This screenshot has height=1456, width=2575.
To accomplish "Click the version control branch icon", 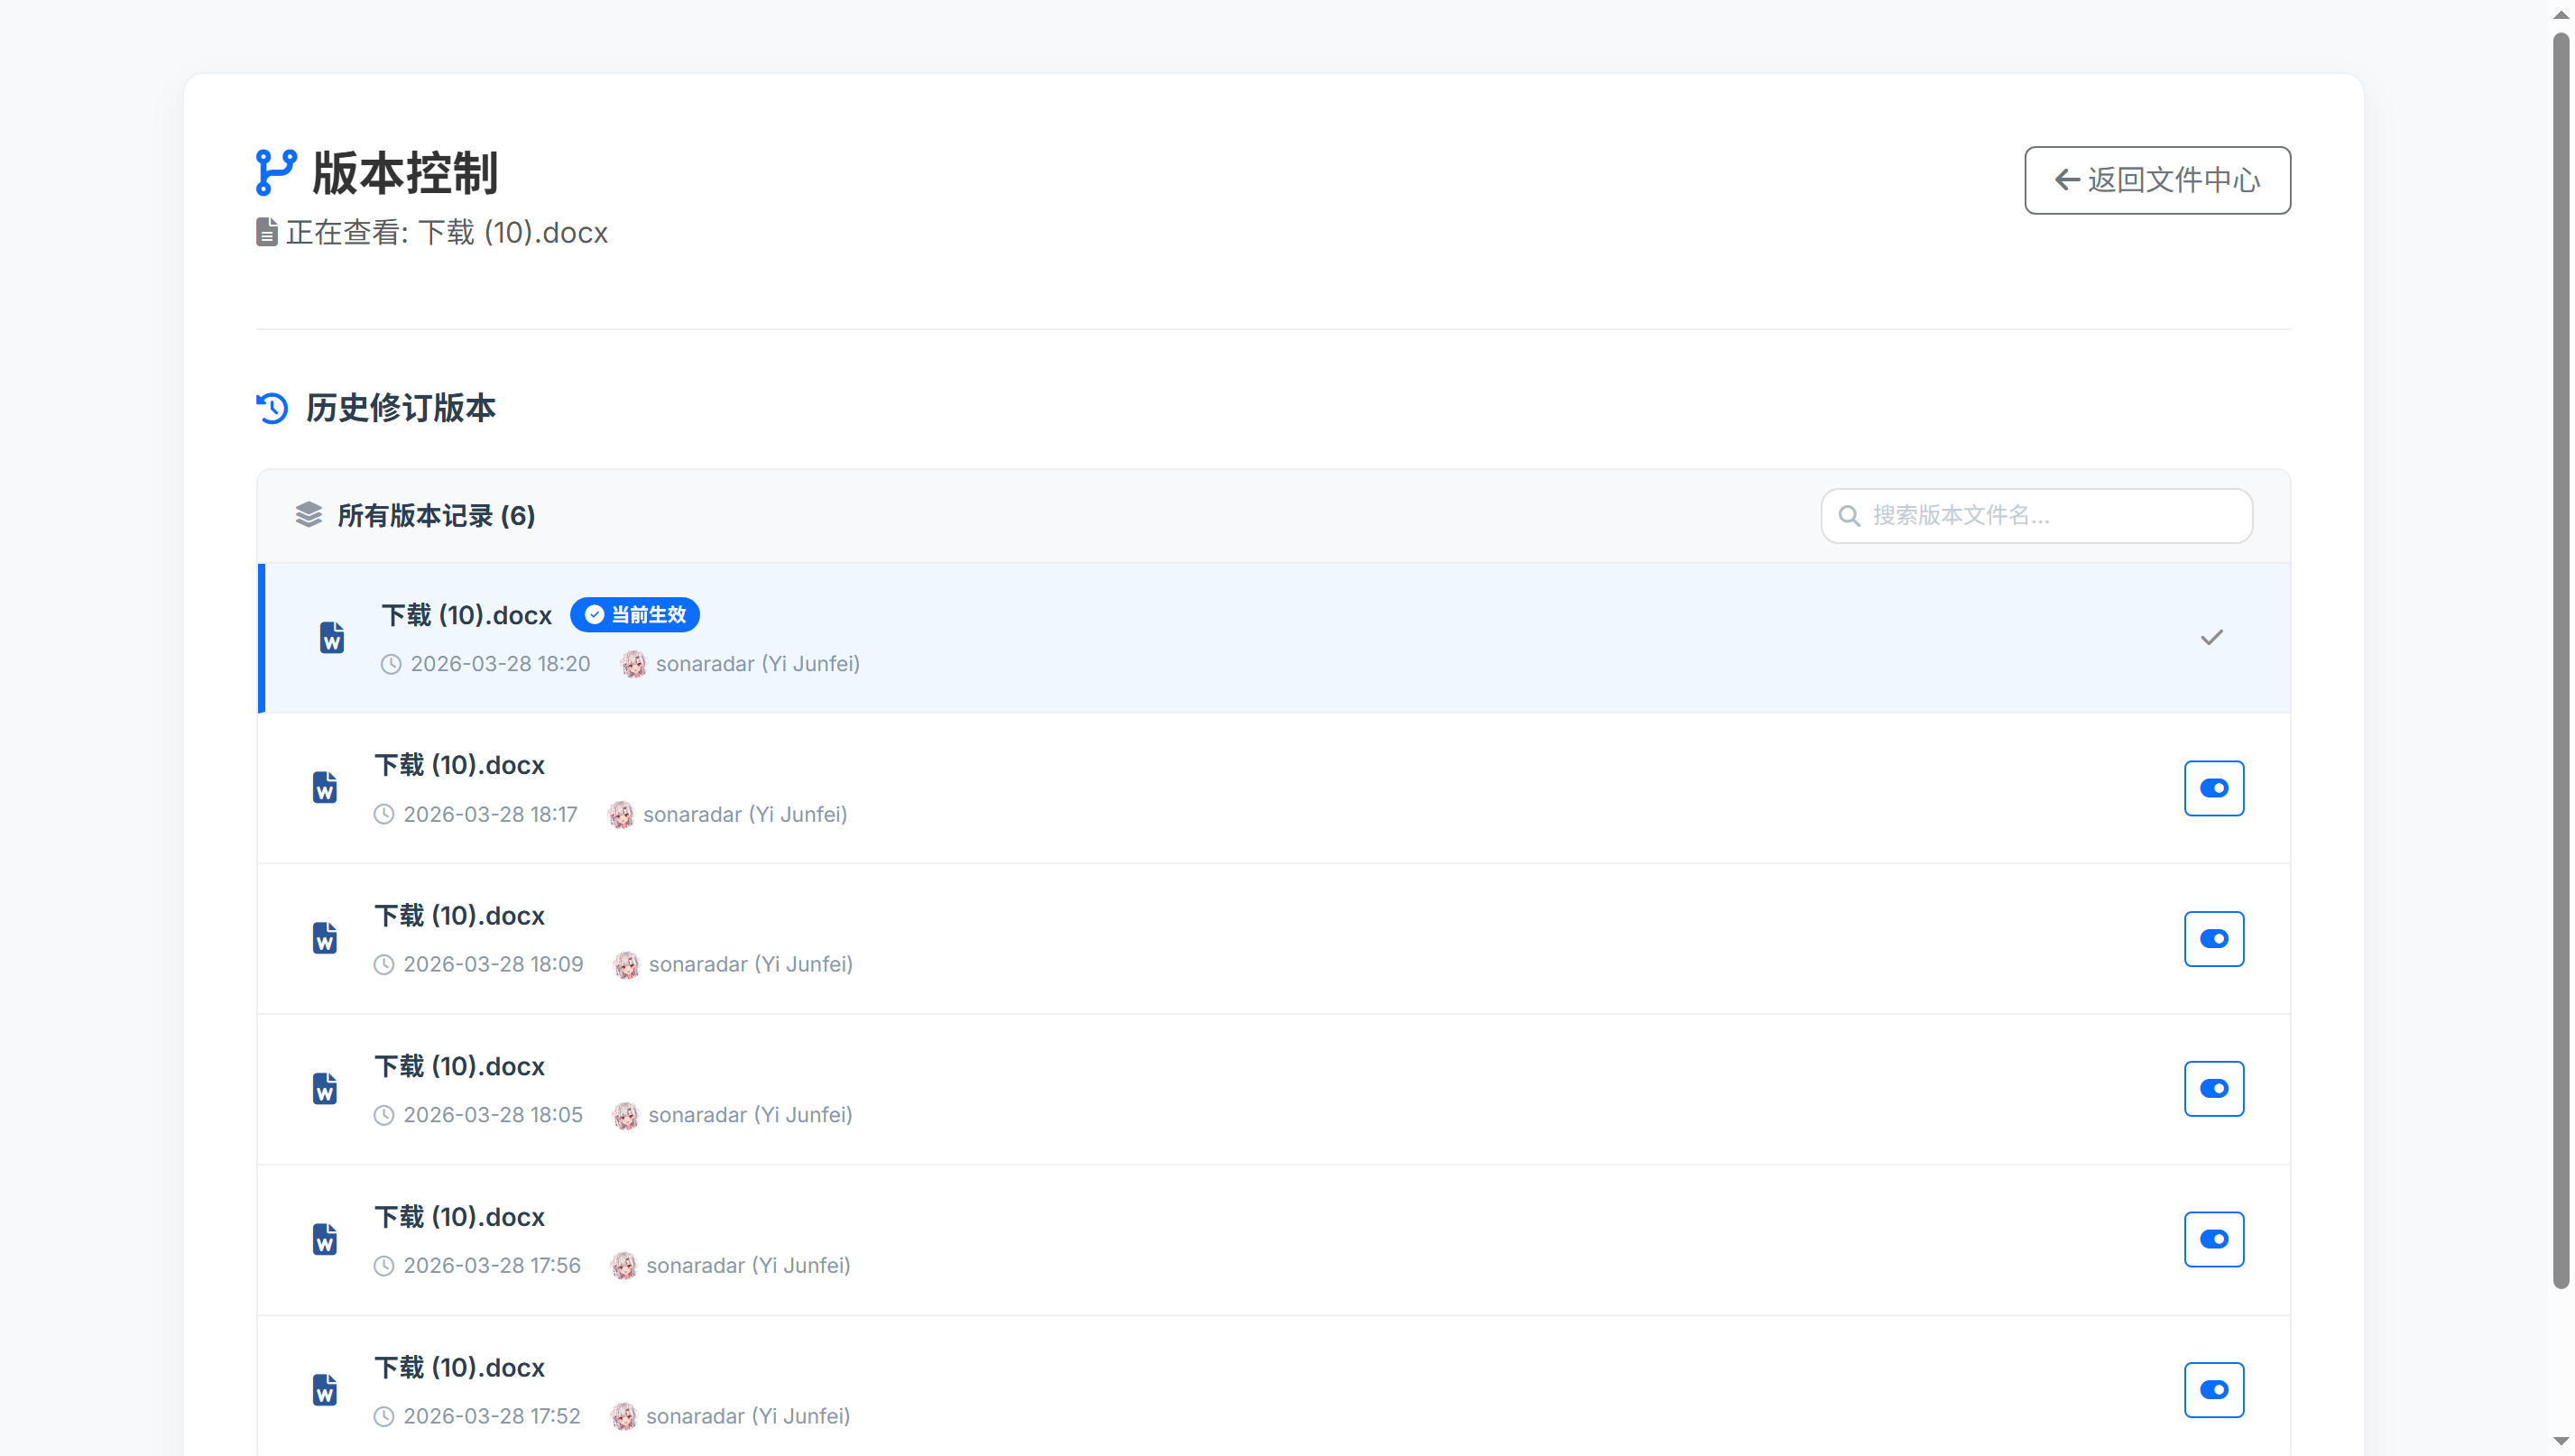I will (276, 172).
